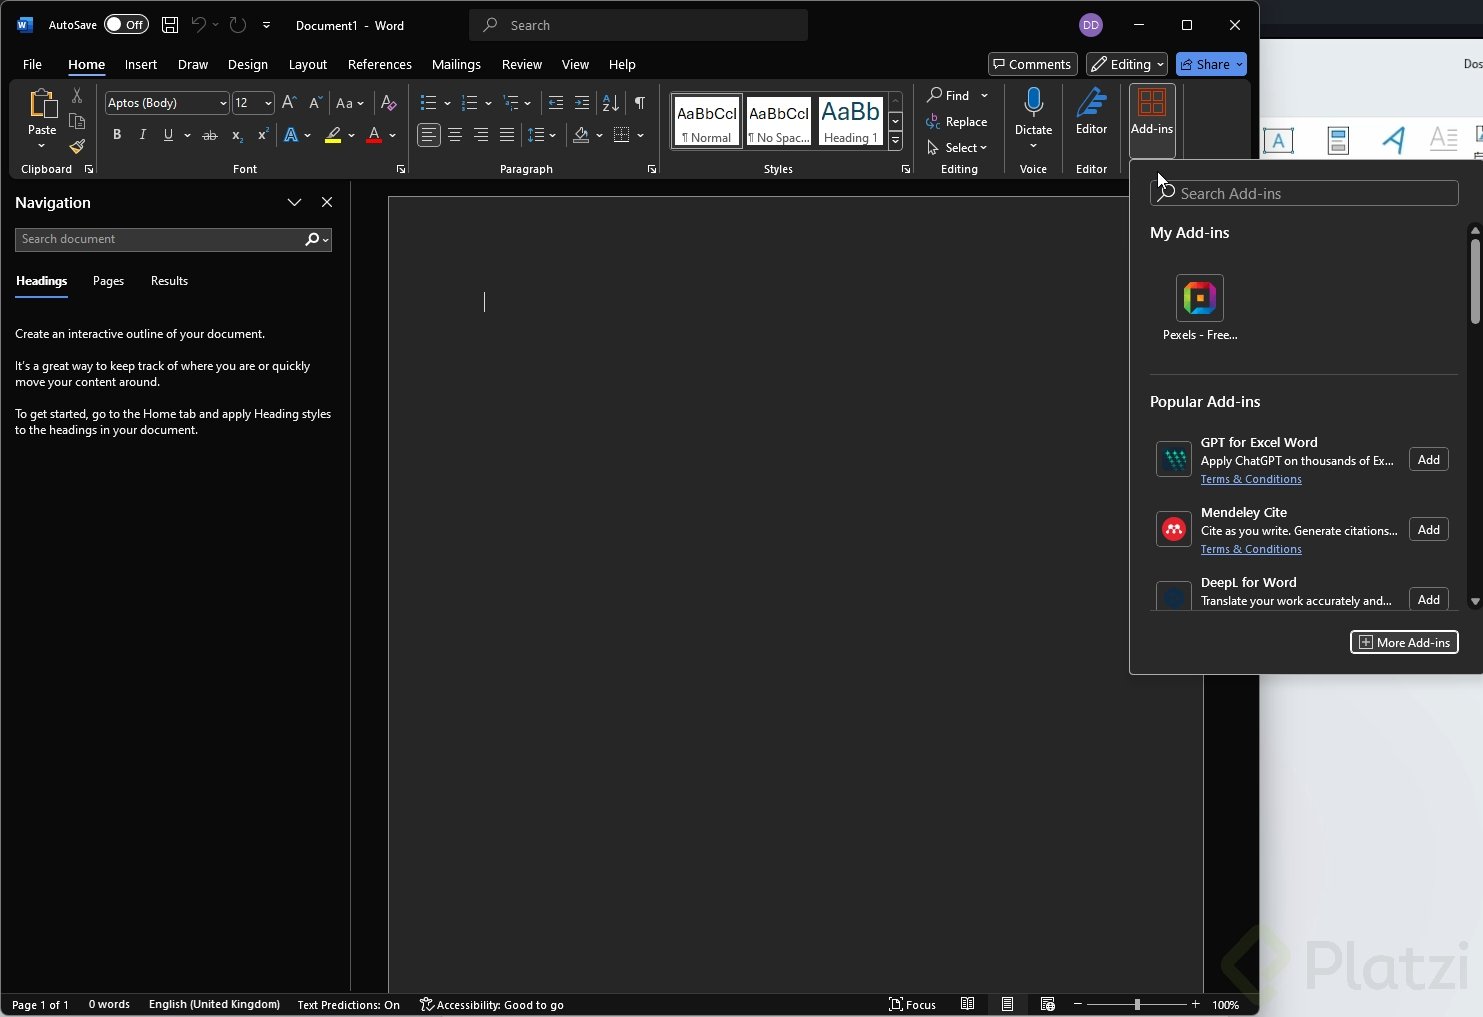Click the Clear All Formatting icon
The image size is (1483, 1017).
point(389,103)
